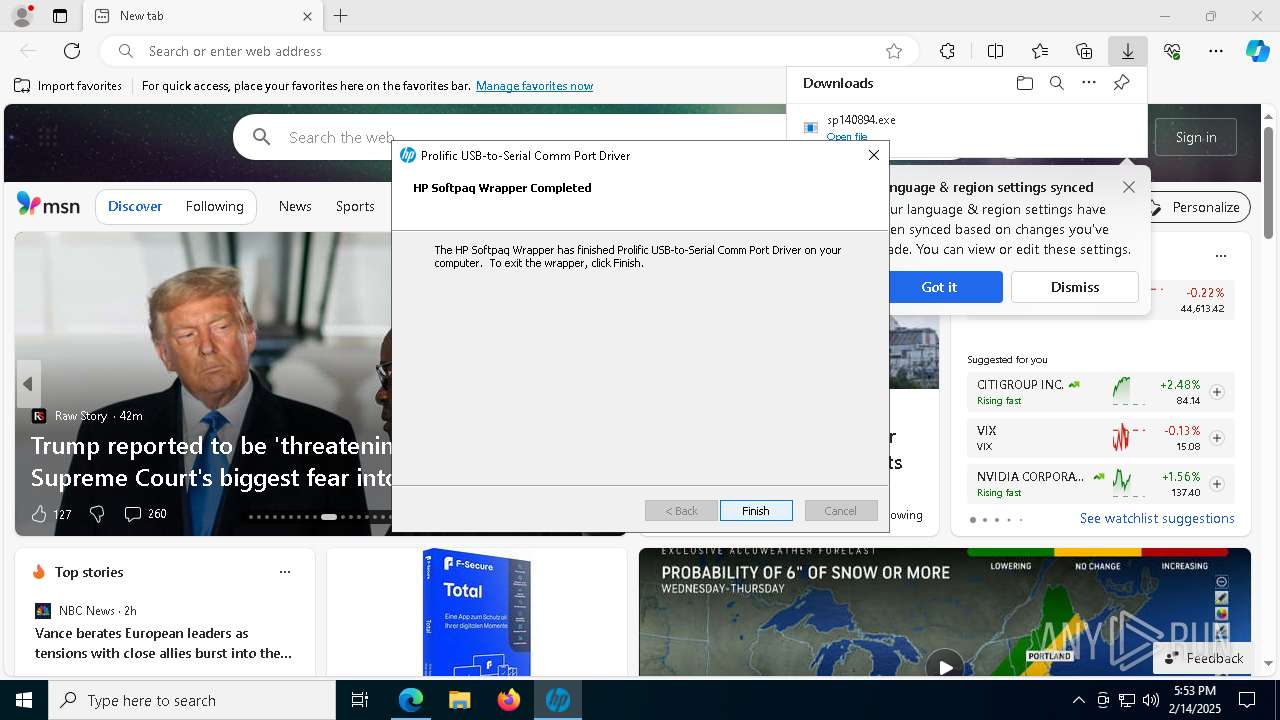Screen dimensions: 1280x720
Task: Click page scrollbar down arrow
Action: click(x=1268, y=663)
